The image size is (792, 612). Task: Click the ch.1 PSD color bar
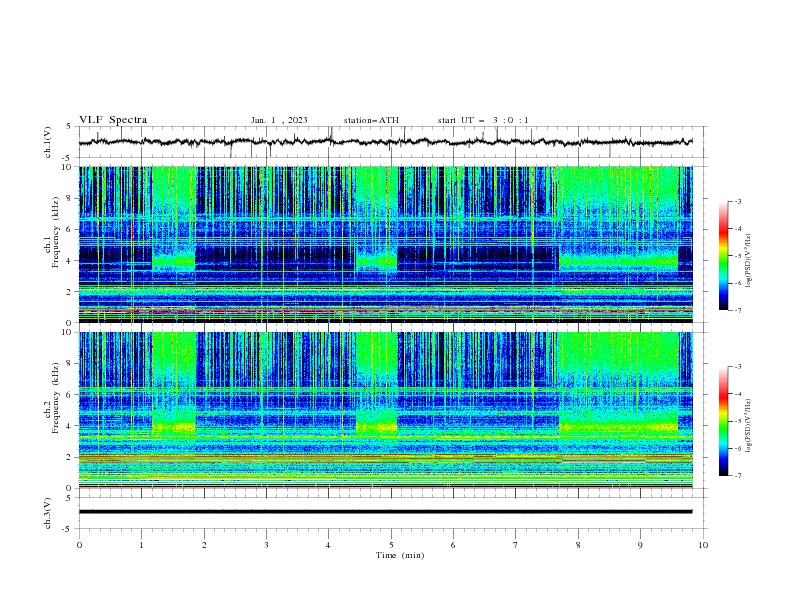(x=724, y=256)
